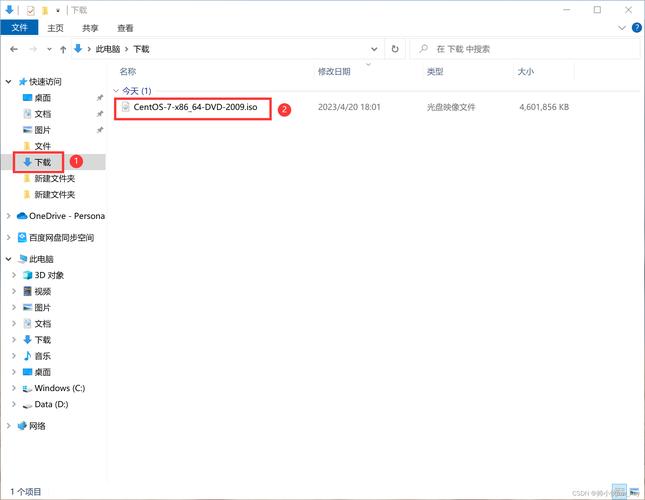
Task: Expand the OneDrive - Personal node
Action: click(x=8, y=215)
